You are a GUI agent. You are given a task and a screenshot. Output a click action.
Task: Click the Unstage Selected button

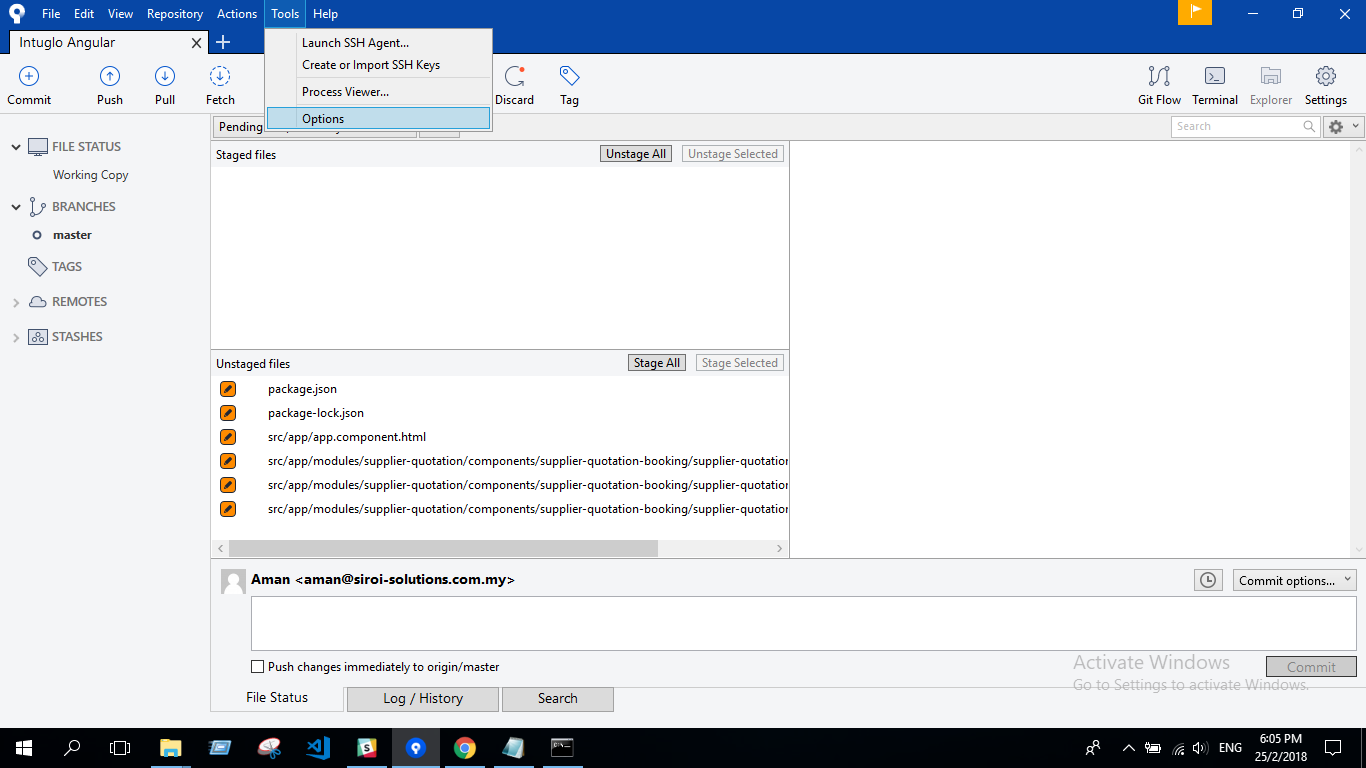pyautogui.click(x=732, y=154)
